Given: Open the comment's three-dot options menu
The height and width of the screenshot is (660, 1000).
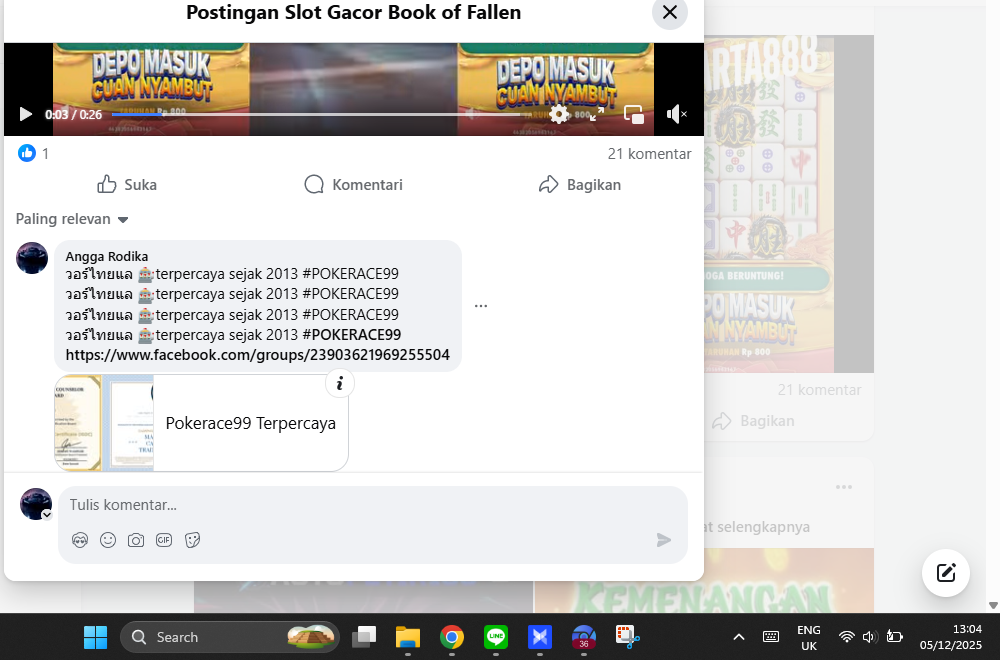Looking at the screenshot, I should (481, 306).
